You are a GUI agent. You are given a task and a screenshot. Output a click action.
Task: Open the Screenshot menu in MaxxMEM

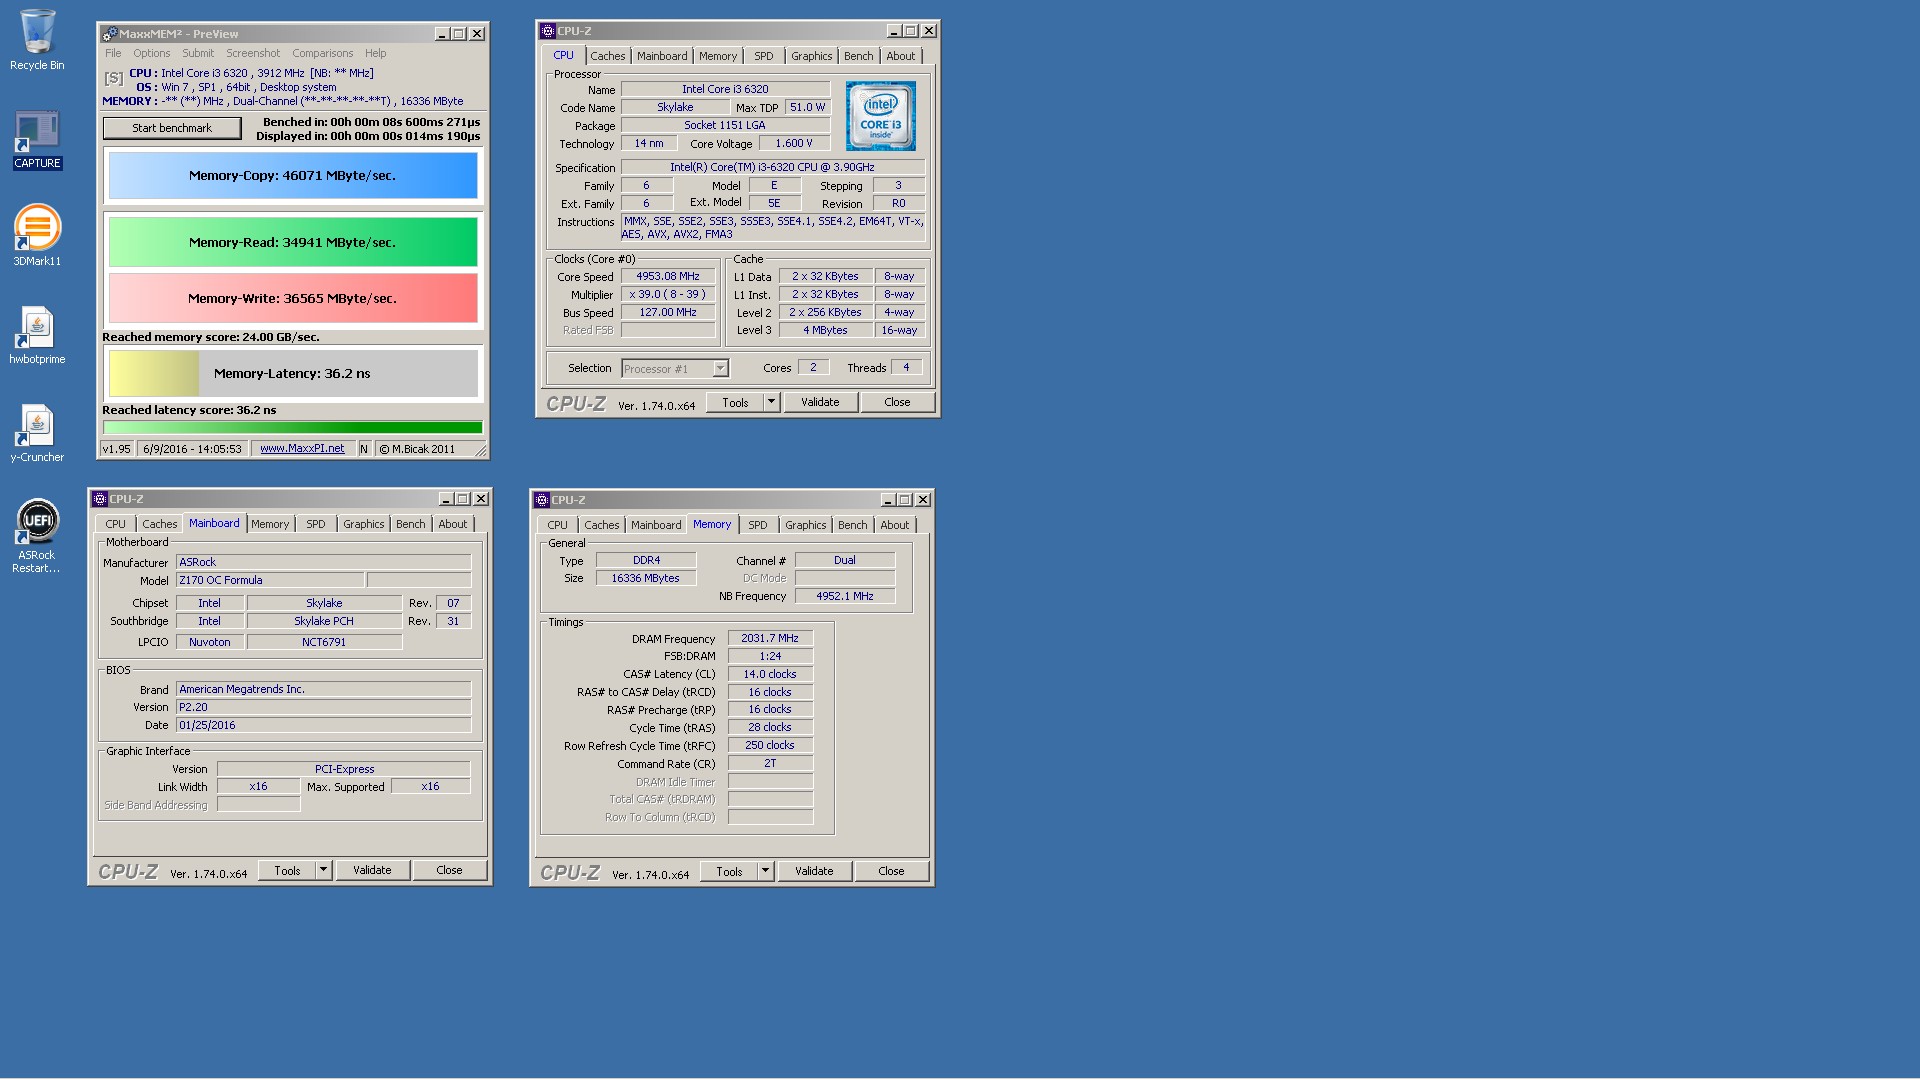coord(253,53)
